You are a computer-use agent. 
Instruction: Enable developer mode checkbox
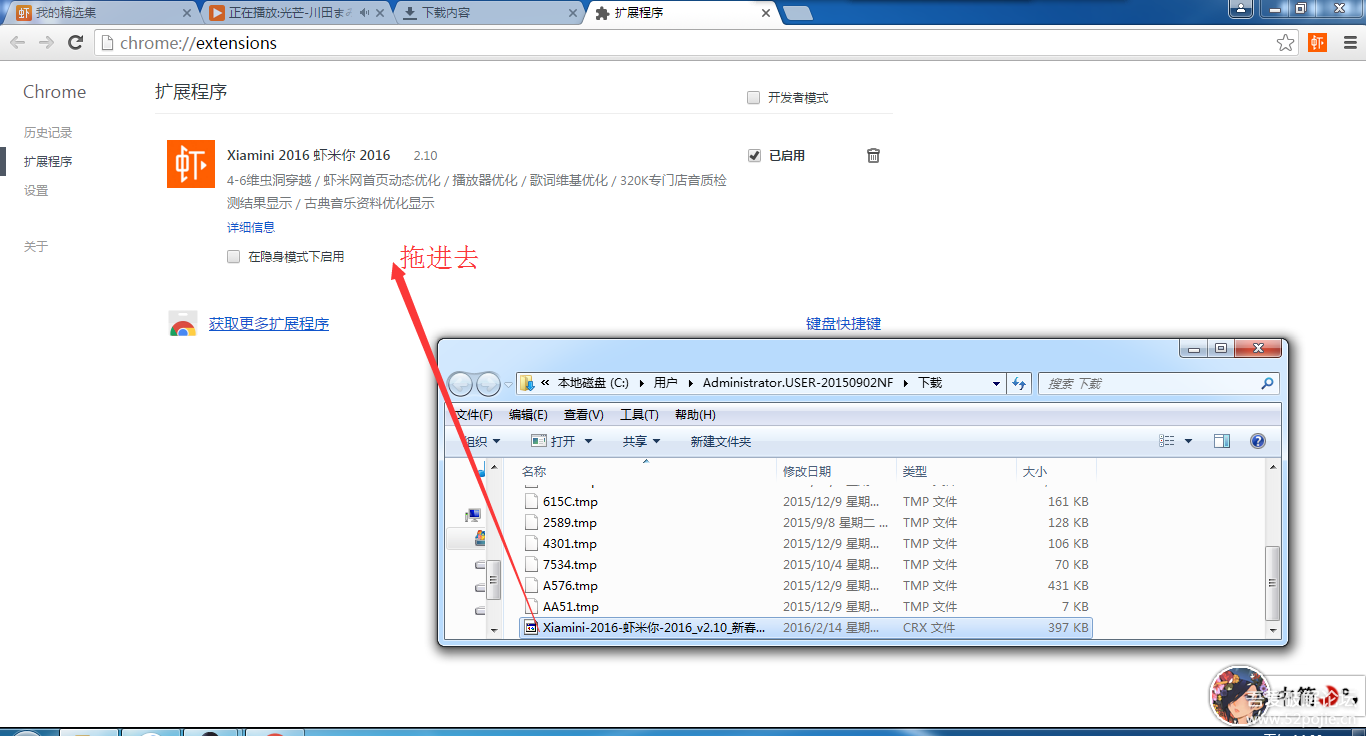753,98
